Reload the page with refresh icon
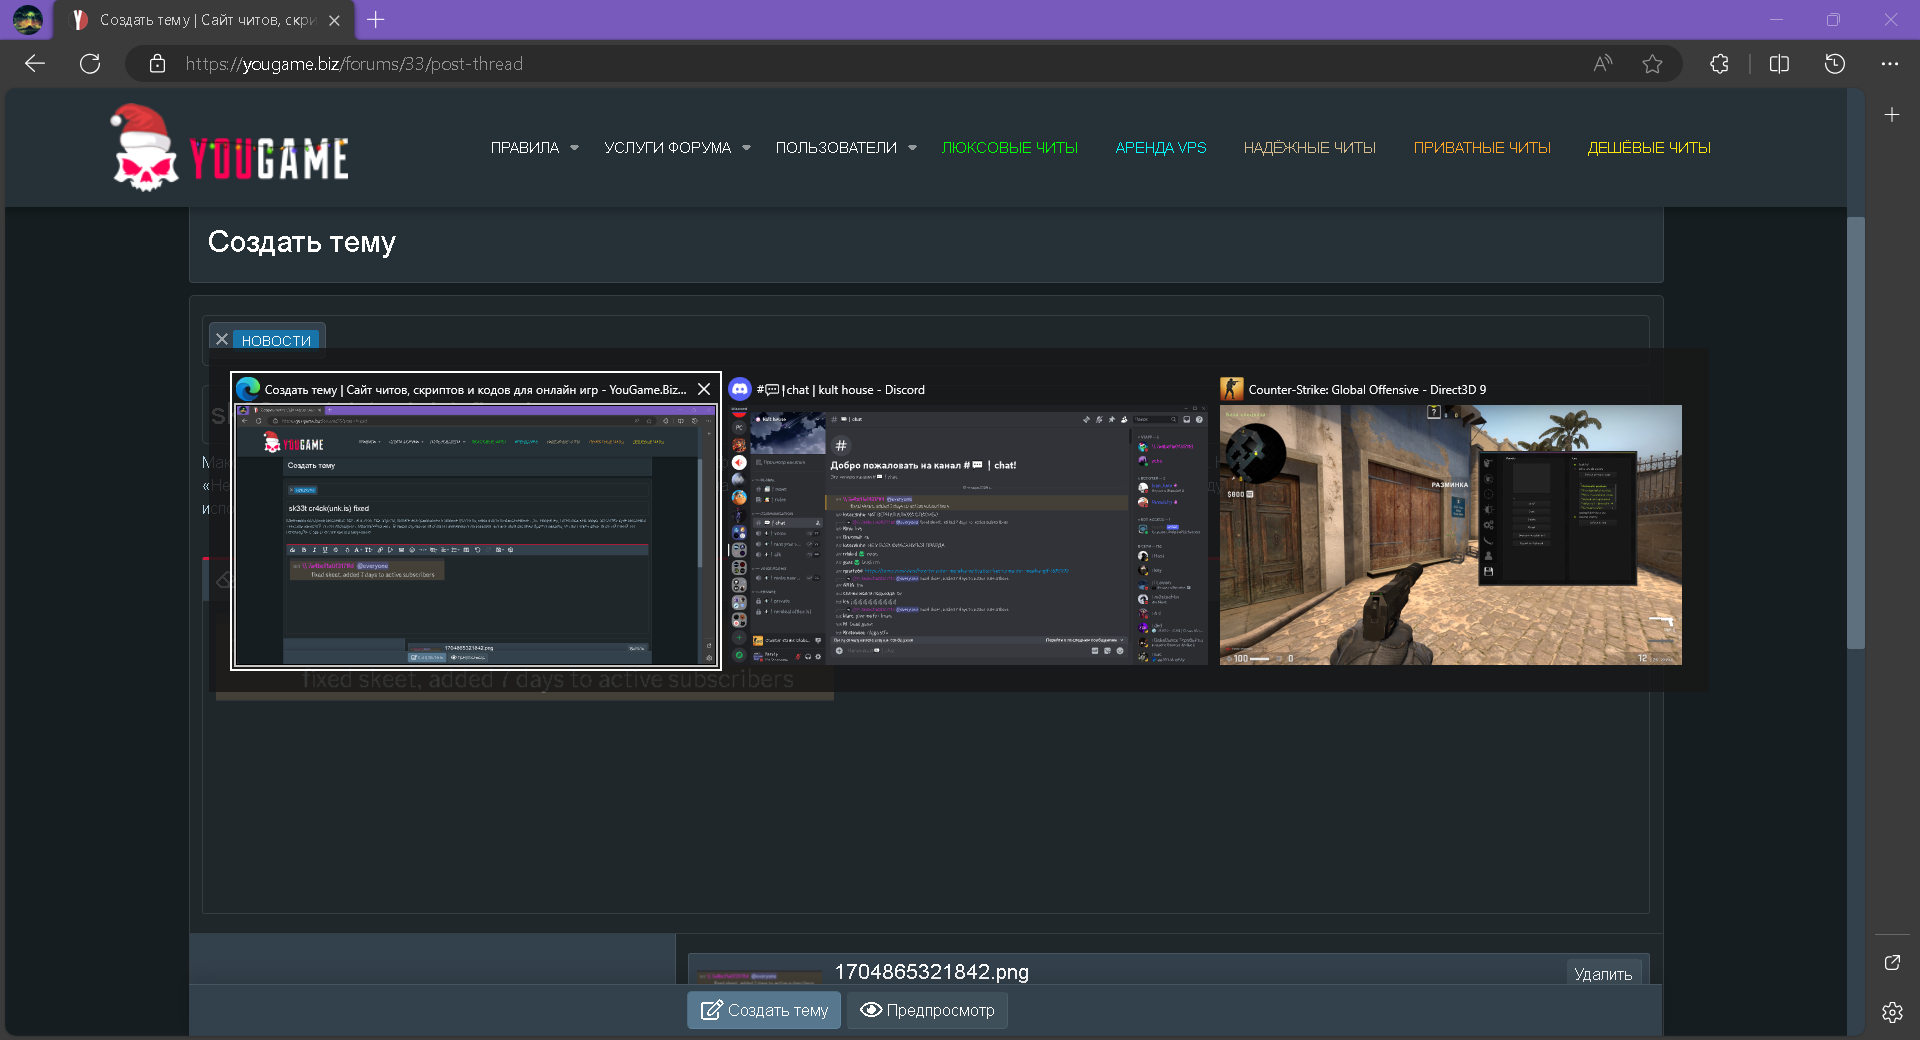 pos(90,64)
